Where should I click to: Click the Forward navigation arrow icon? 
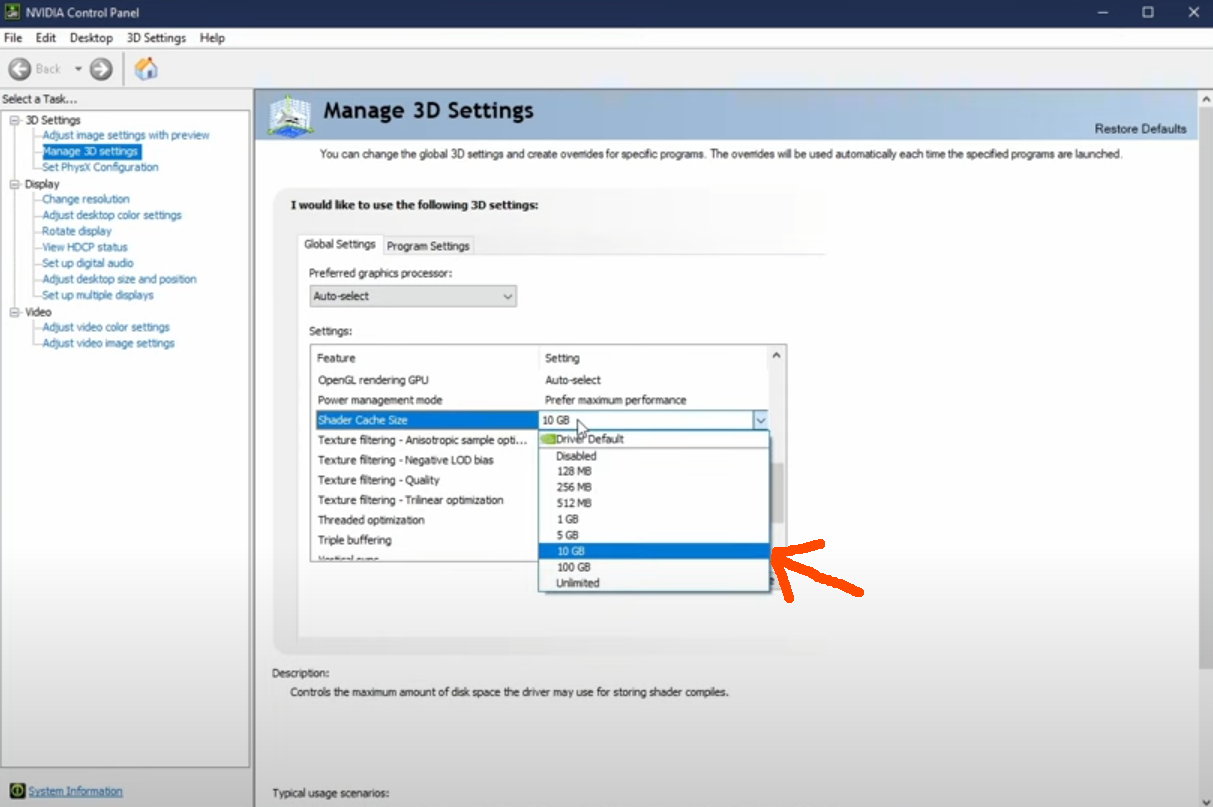coord(101,69)
